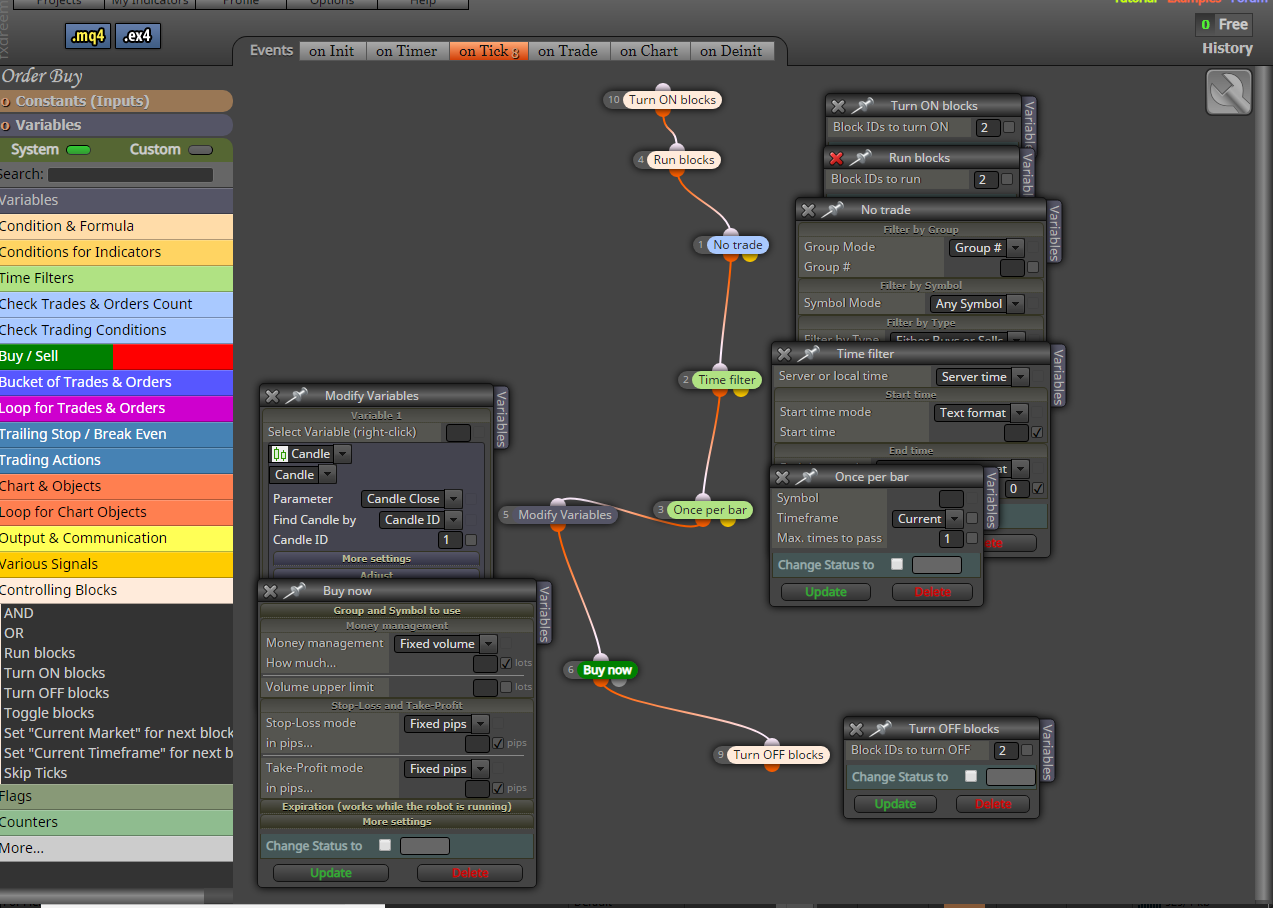Toggle the Start time checkbox in Time filter
Screen dimensions: 1273x908
(x=1038, y=432)
